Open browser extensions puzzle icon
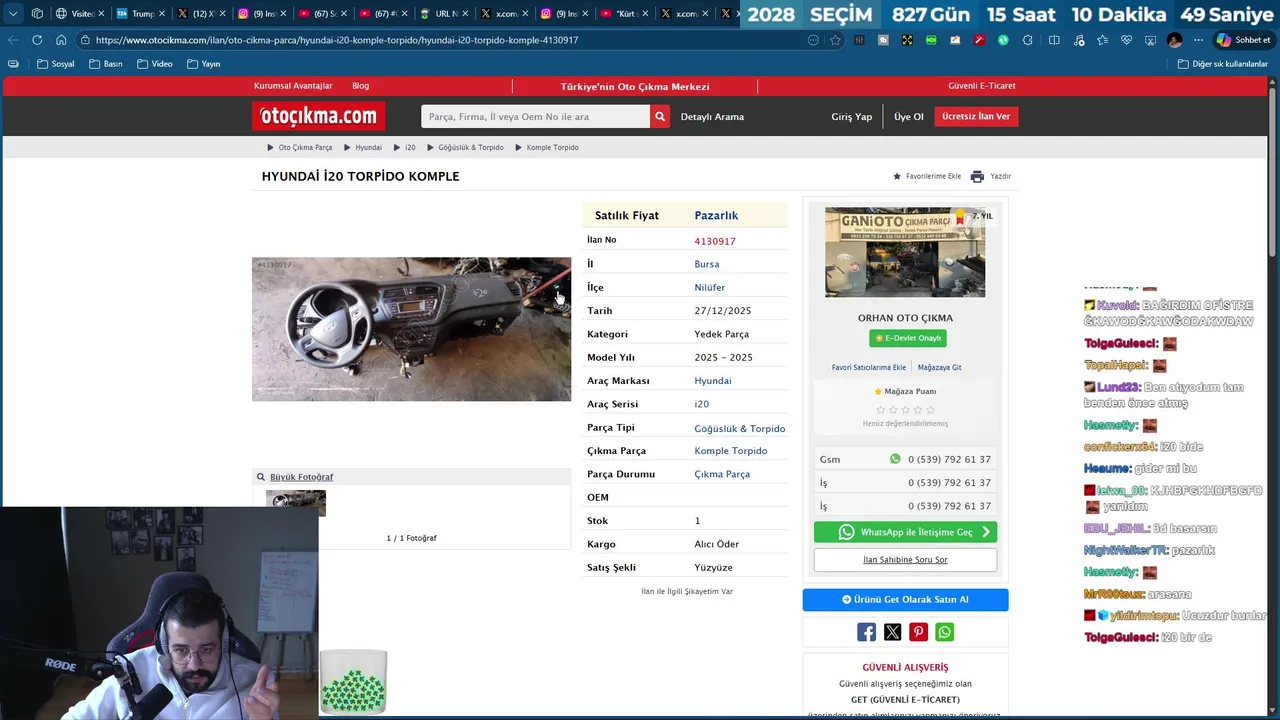 point(1028,40)
